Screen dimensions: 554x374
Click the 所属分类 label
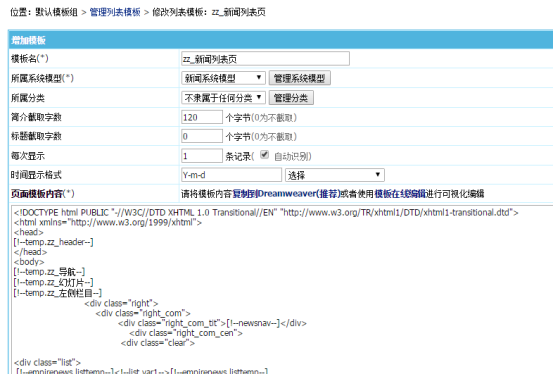28,98
